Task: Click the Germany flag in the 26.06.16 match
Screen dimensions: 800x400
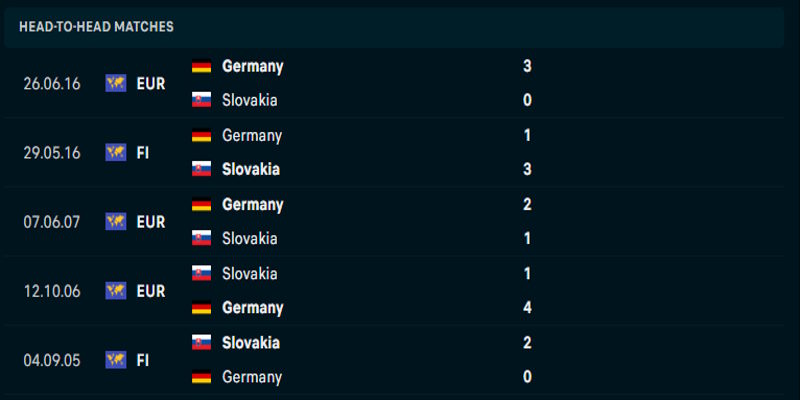Action: coord(201,66)
